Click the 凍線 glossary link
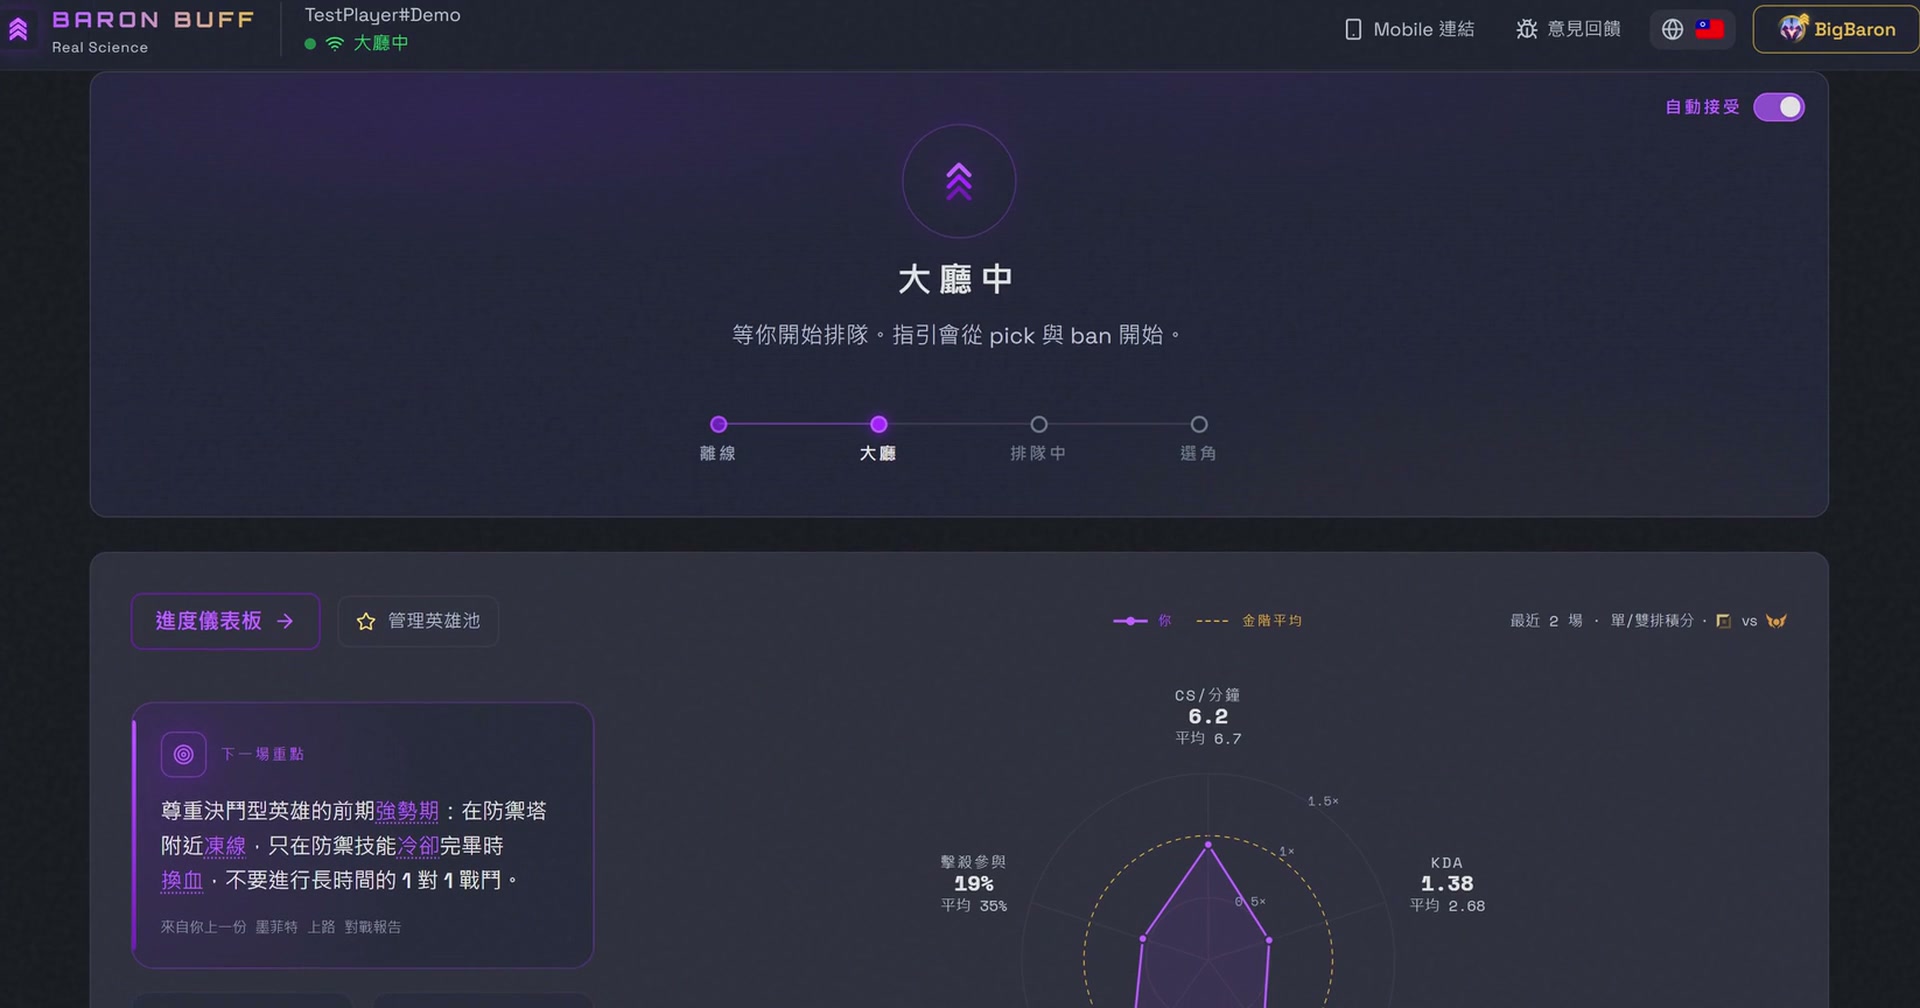This screenshot has width=1920, height=1008. (x=225, y=846)
